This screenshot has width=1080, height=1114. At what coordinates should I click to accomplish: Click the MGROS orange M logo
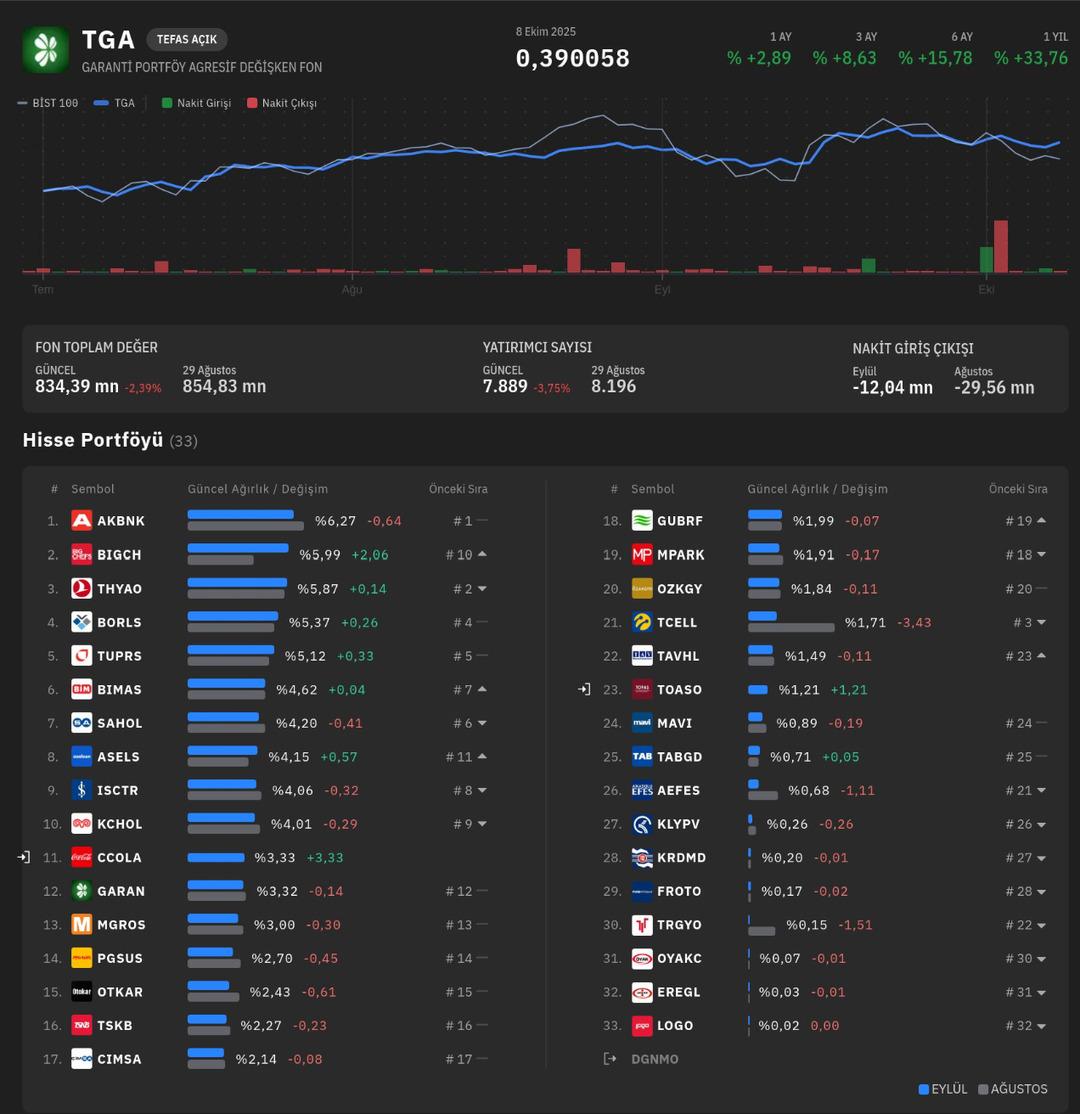(x=82, y=924)
